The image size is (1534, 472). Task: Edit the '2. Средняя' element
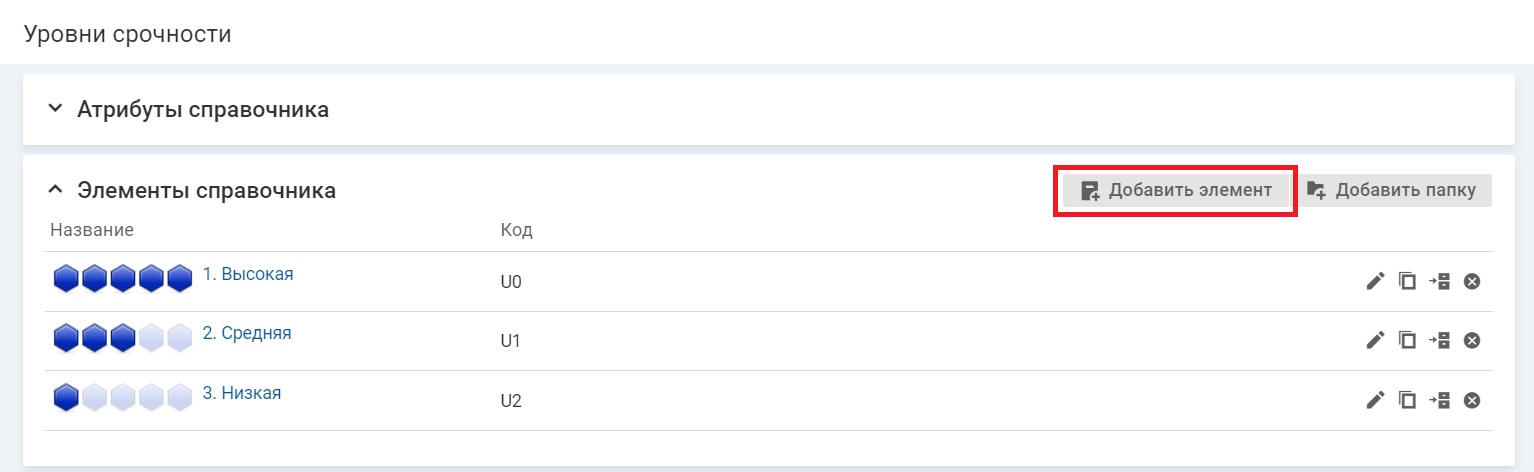tap(1375, 341)
